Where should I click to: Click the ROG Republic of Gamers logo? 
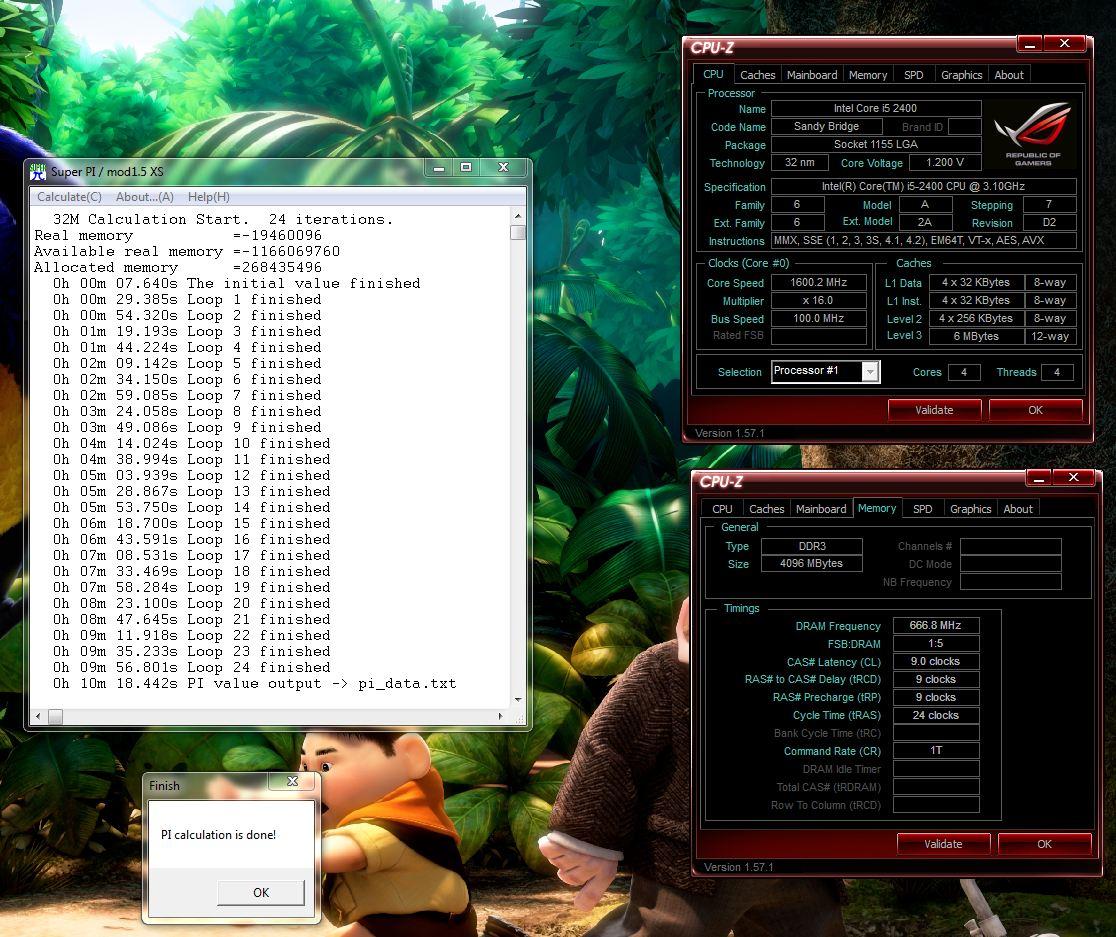[x=1033, y=134]
